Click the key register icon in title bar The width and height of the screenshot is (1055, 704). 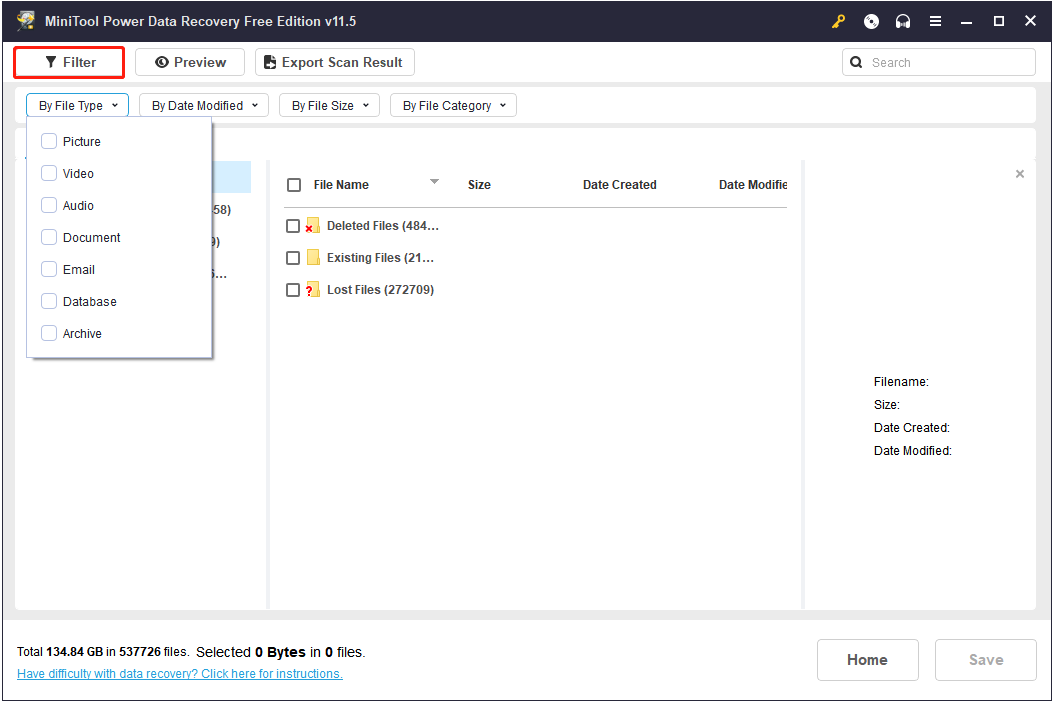[x=838, y=22]
